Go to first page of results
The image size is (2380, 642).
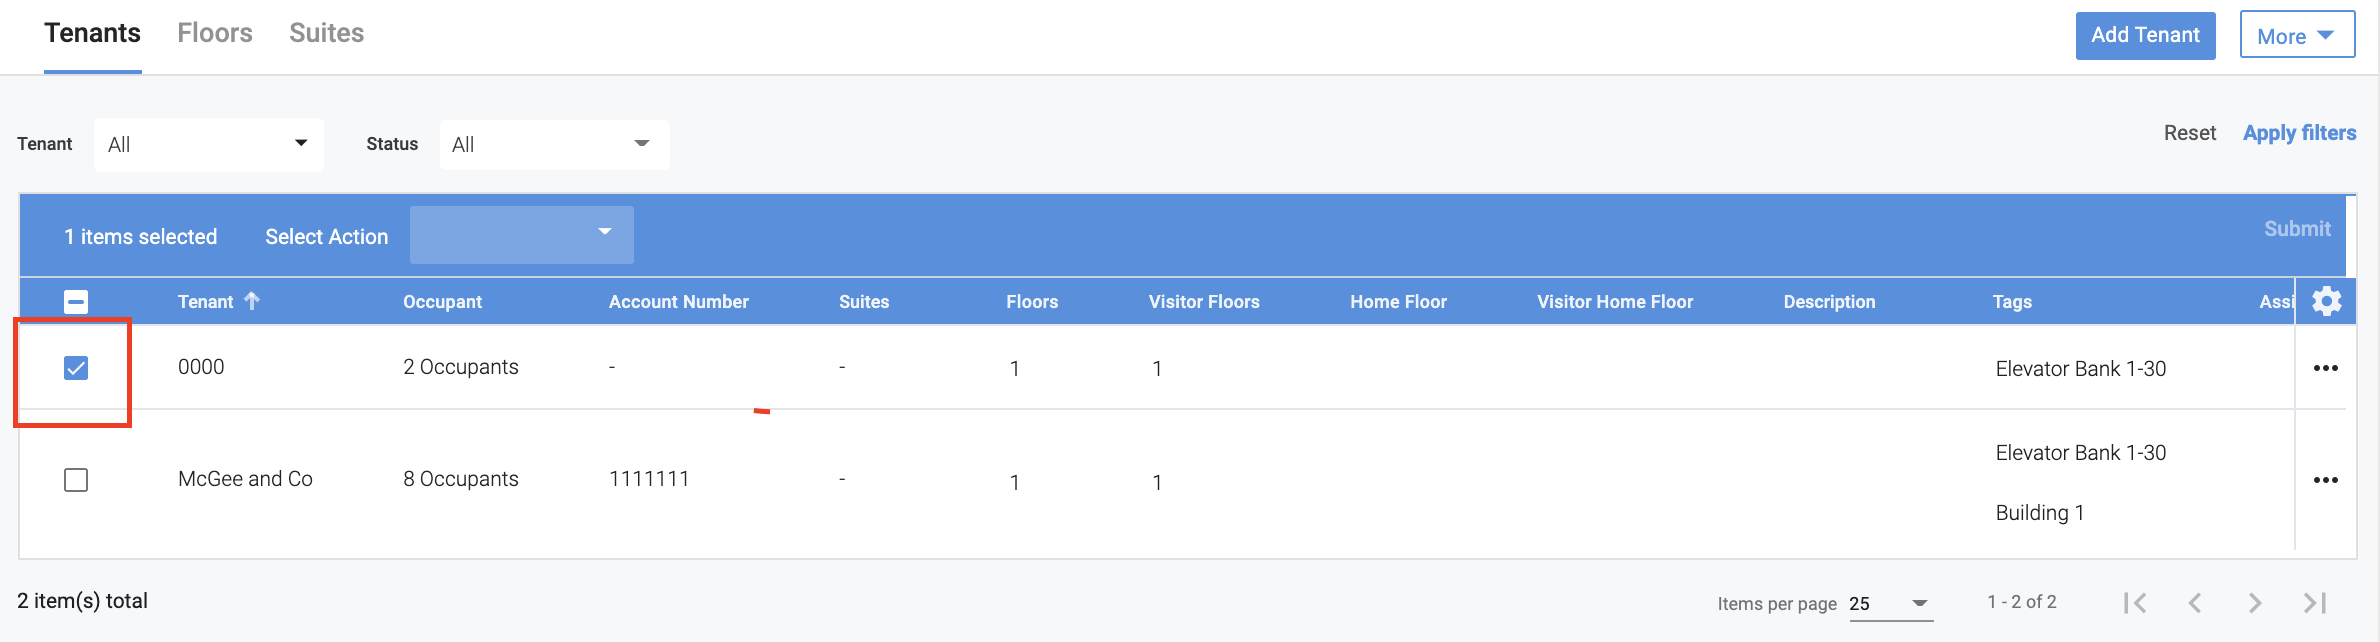2135,602
